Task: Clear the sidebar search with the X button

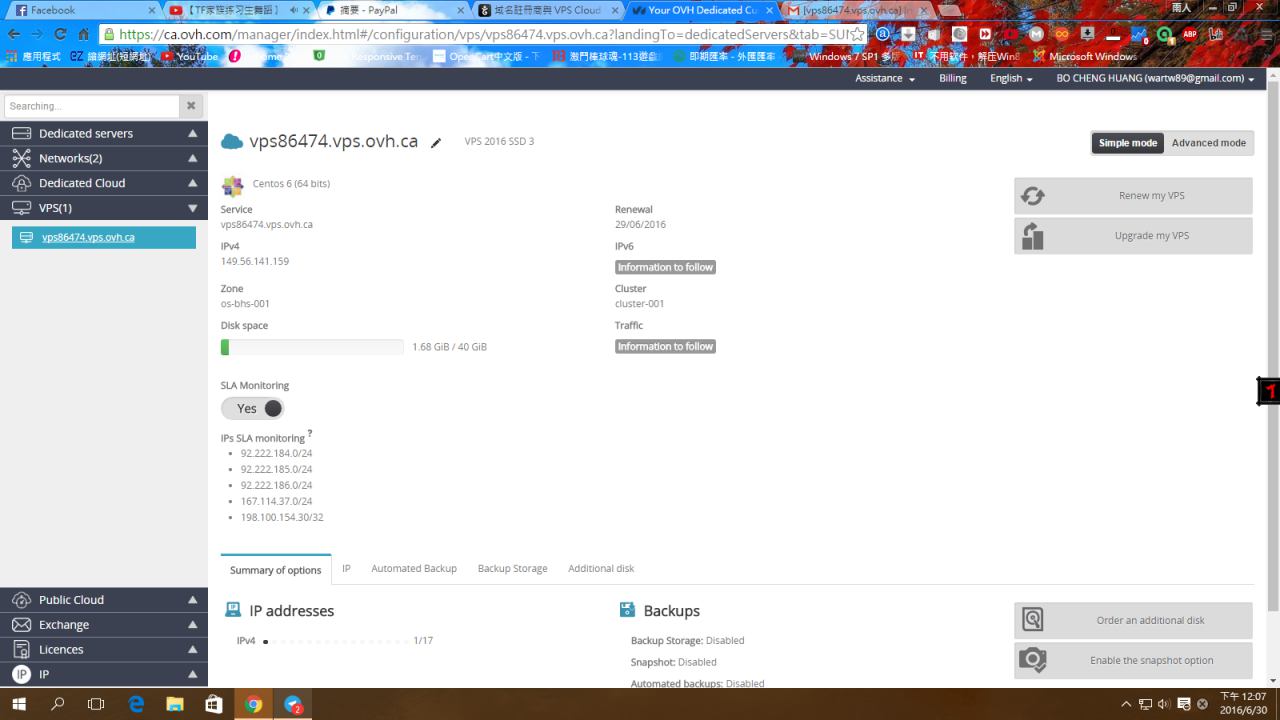Action: pyautogui.click(x=191, y=106)
